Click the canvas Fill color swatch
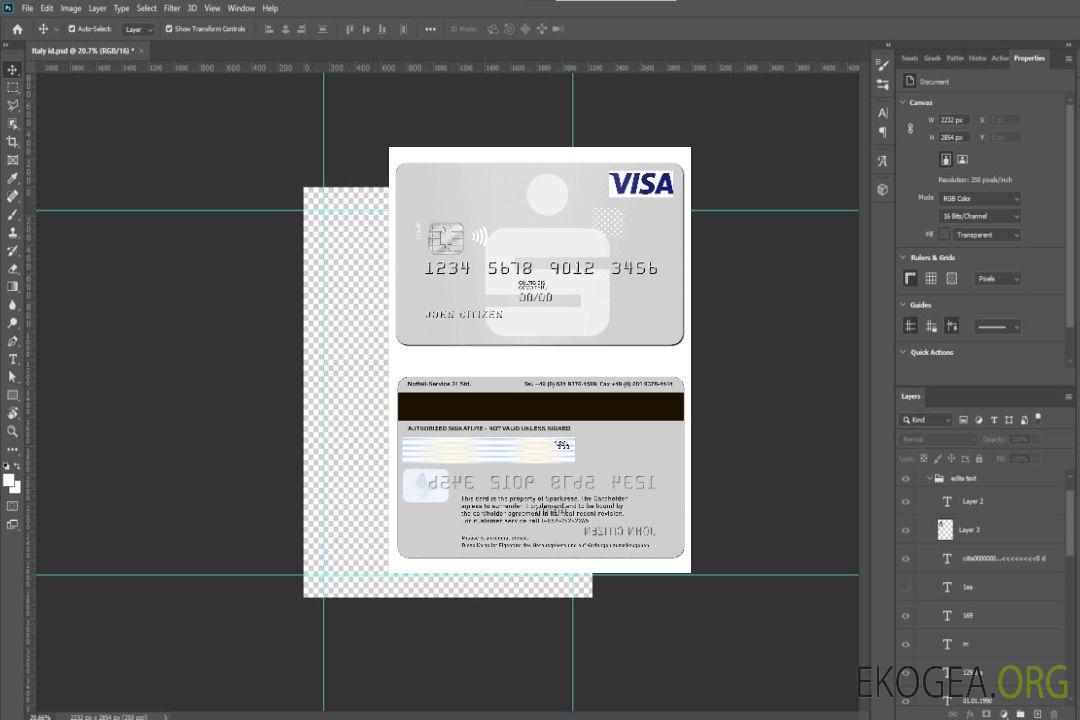Image resolution: width=1080 pixels, height=720 pixels. point(944,235)
